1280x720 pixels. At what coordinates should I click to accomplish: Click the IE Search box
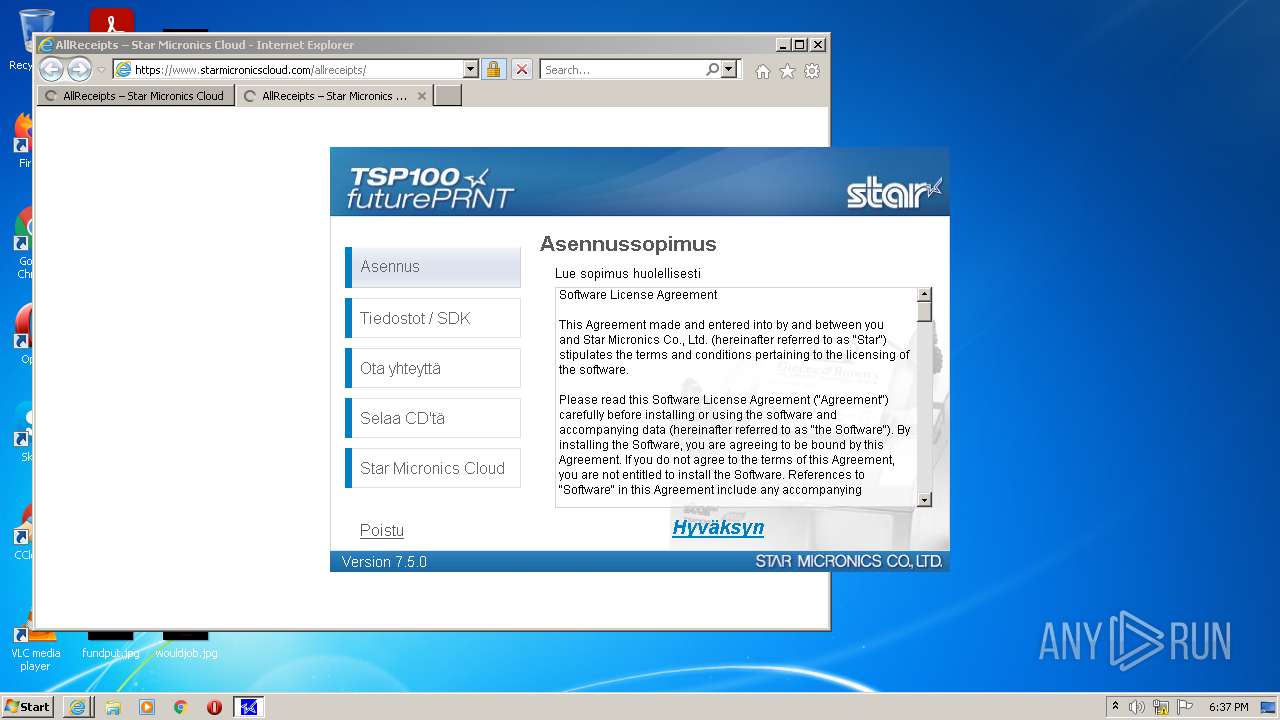(622, 70)
